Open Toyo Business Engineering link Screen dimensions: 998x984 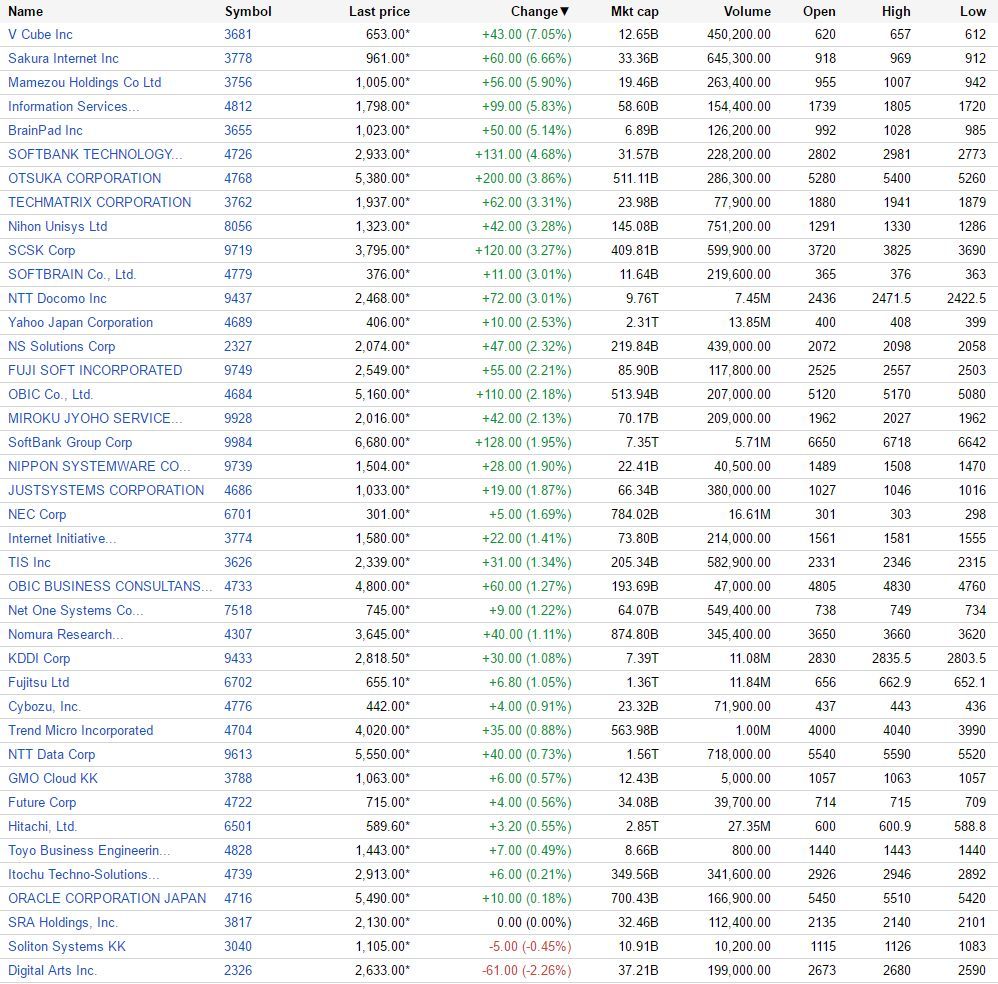[89, 850]
